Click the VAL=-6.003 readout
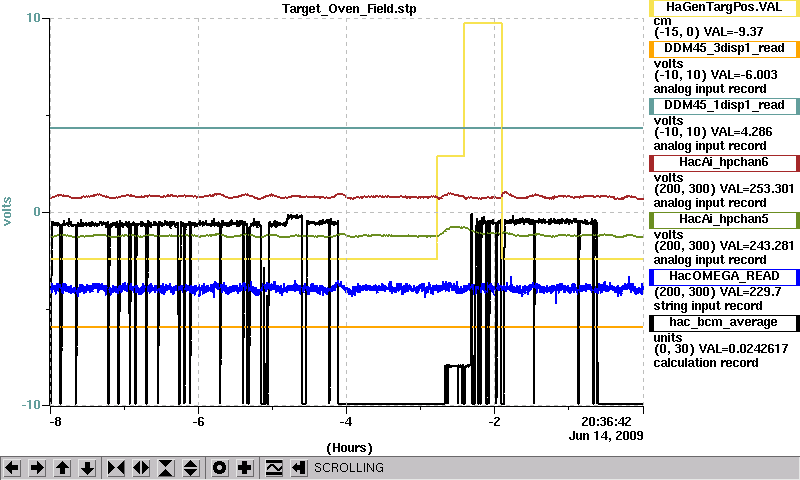The width and height of the screenshot is (800, 480). point(744,75)
